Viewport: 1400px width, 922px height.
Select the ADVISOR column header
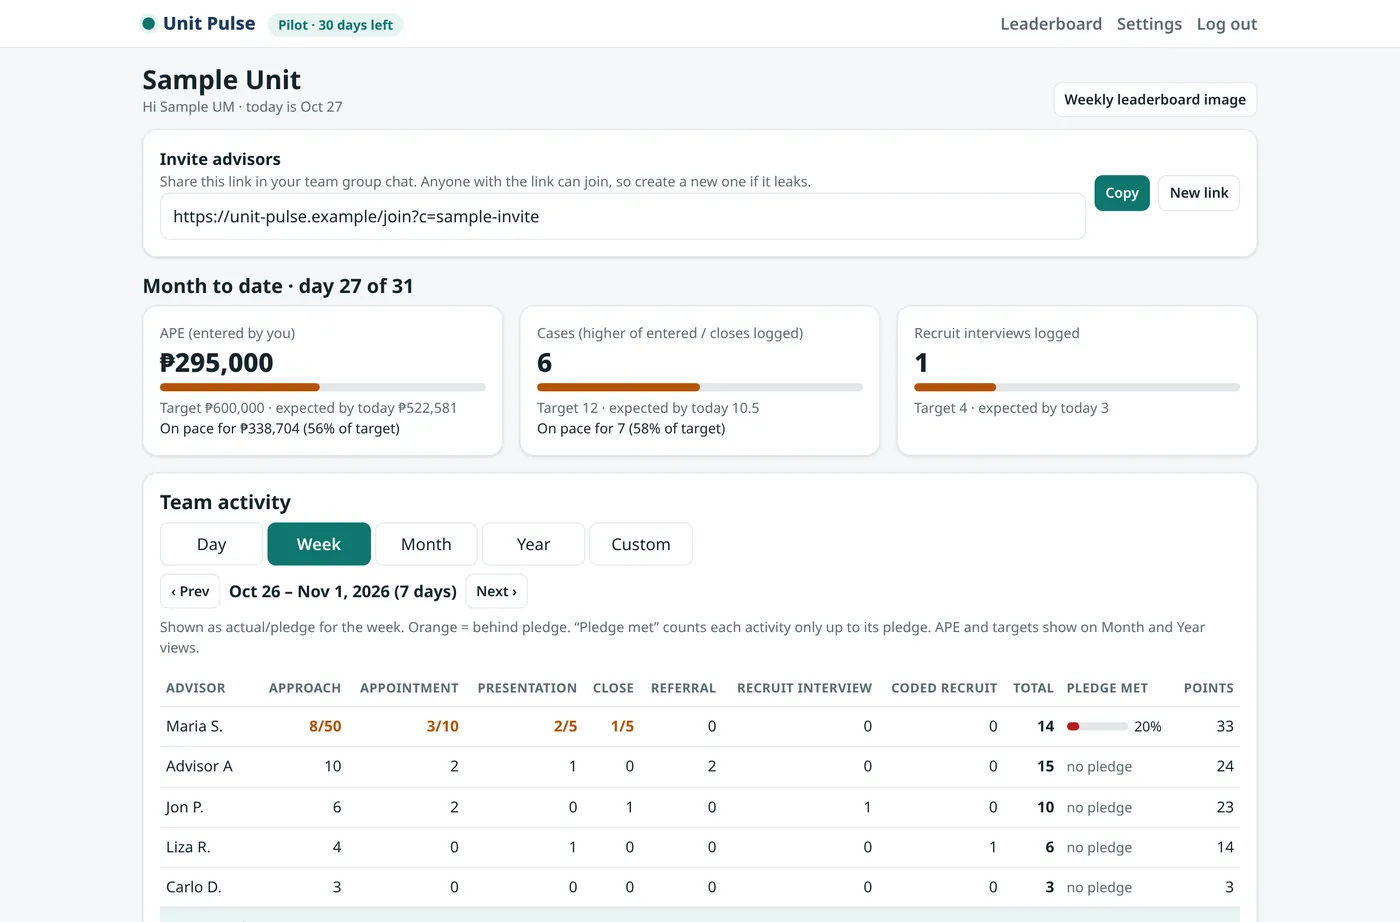click(x=196, y=688)
